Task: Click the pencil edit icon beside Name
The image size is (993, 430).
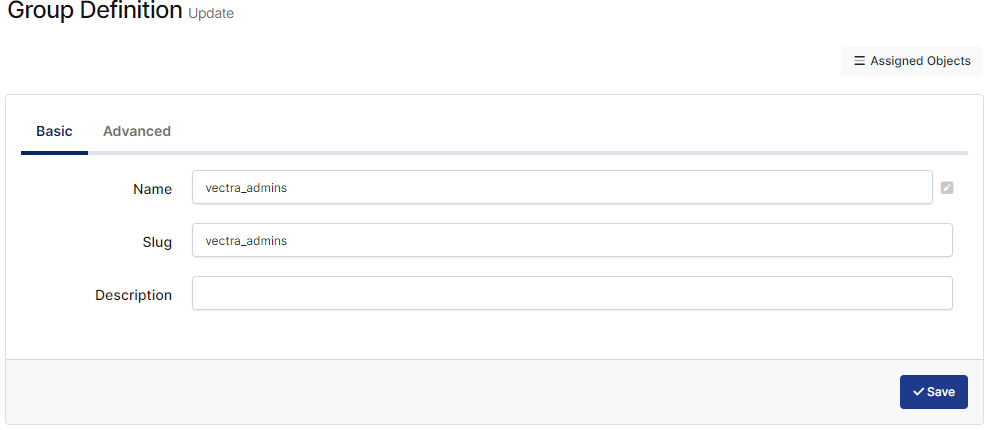Action: 947,187
